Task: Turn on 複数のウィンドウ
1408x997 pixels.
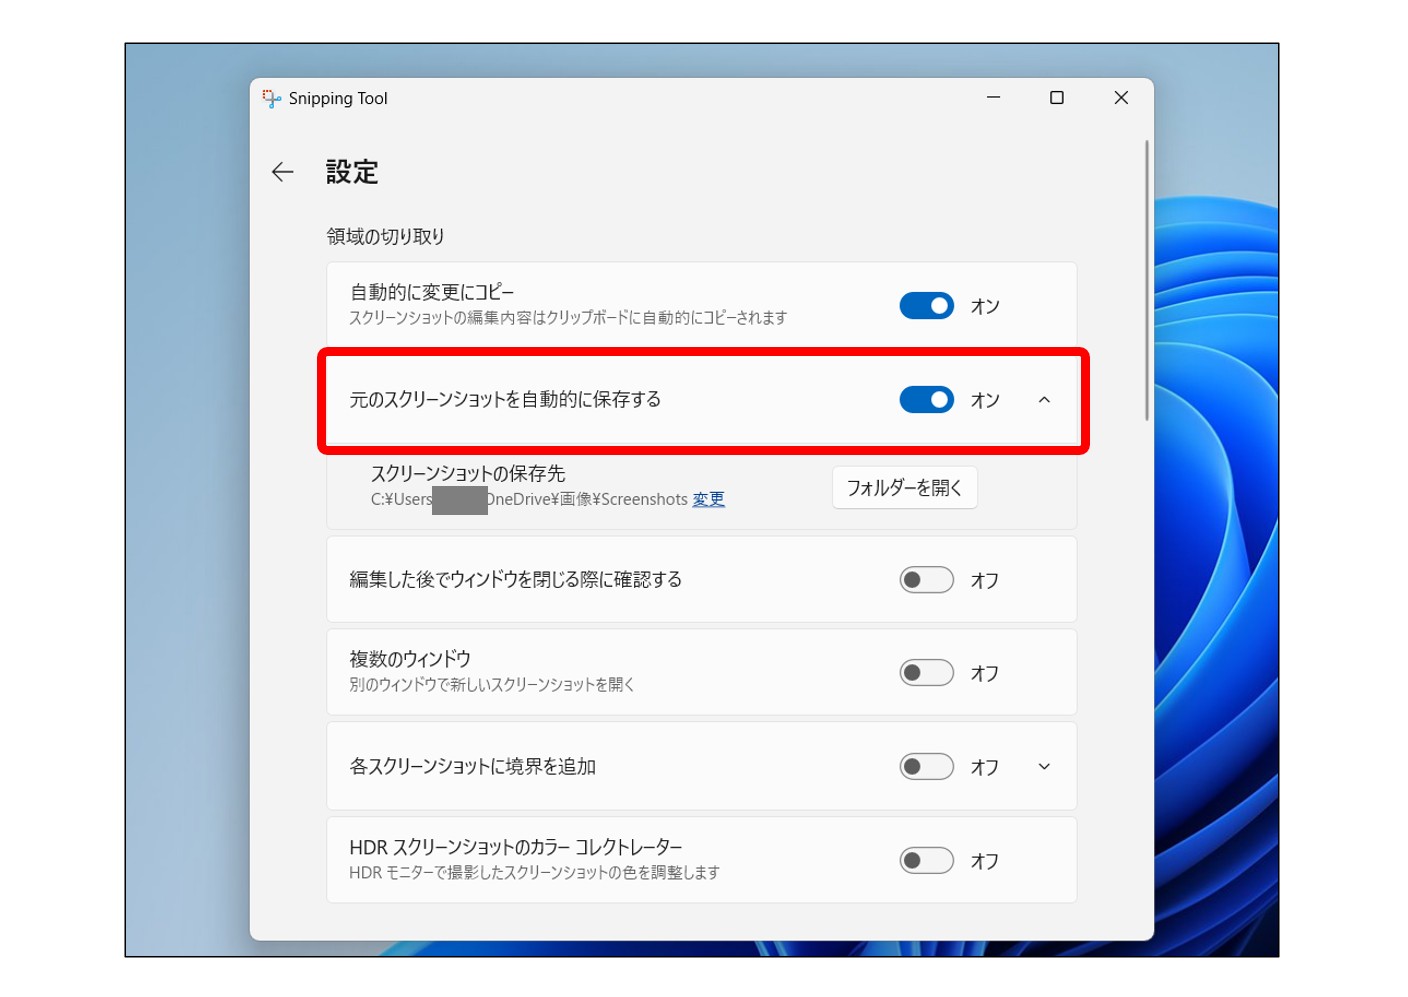Action: click(926, 672)
